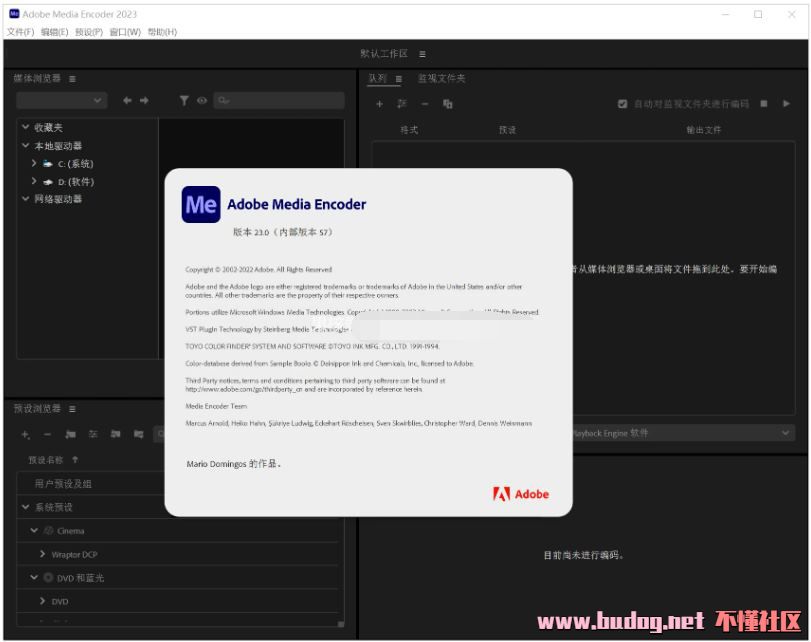811x642 pixels.
Task: Expand the D: (软件) drive
Action: tap(34, 181)
